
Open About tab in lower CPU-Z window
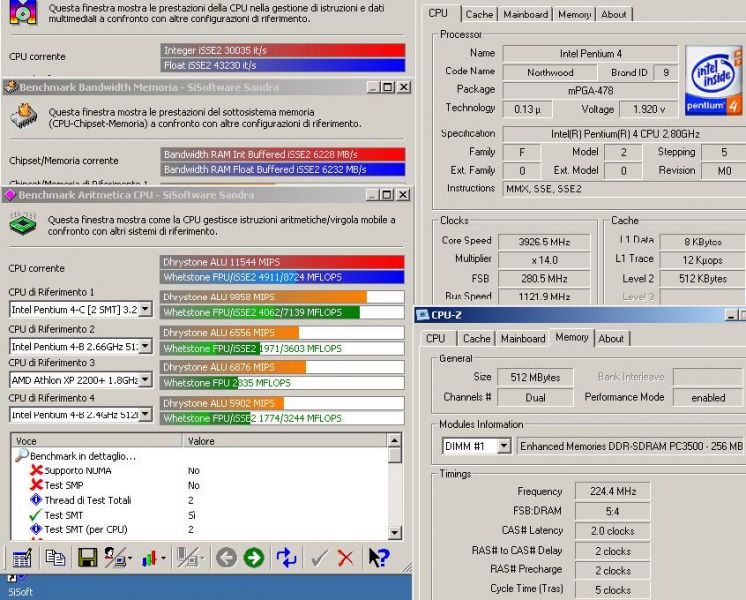(611, 338)
